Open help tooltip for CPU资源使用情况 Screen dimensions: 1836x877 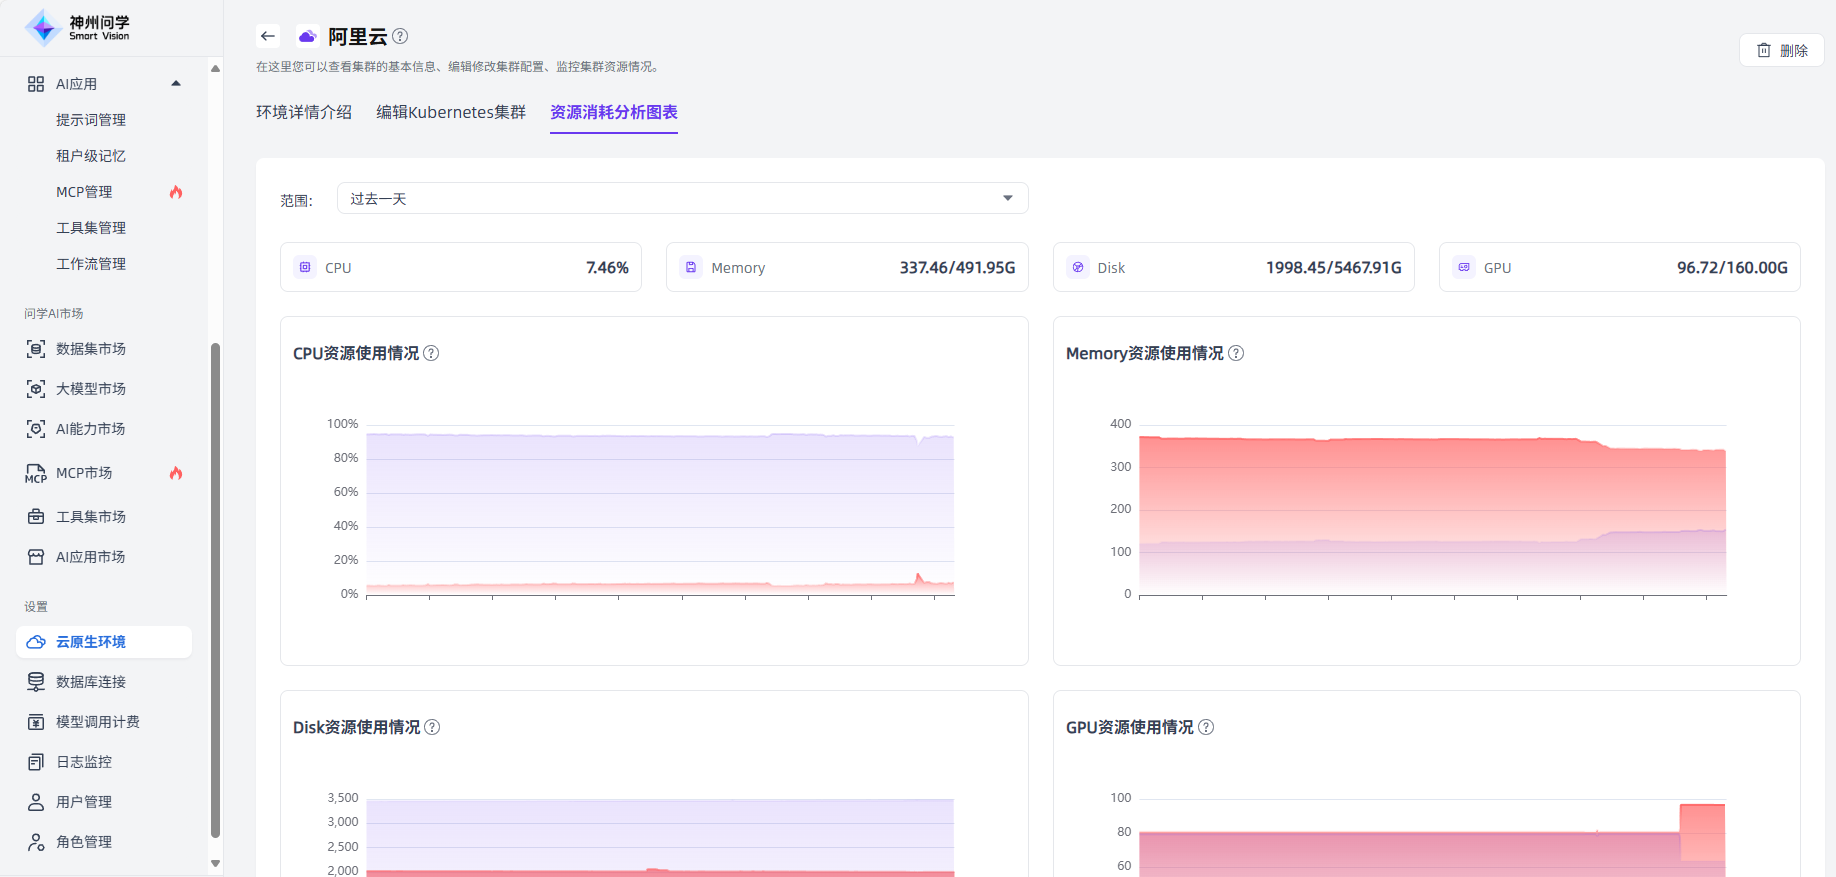coord(431,353)
